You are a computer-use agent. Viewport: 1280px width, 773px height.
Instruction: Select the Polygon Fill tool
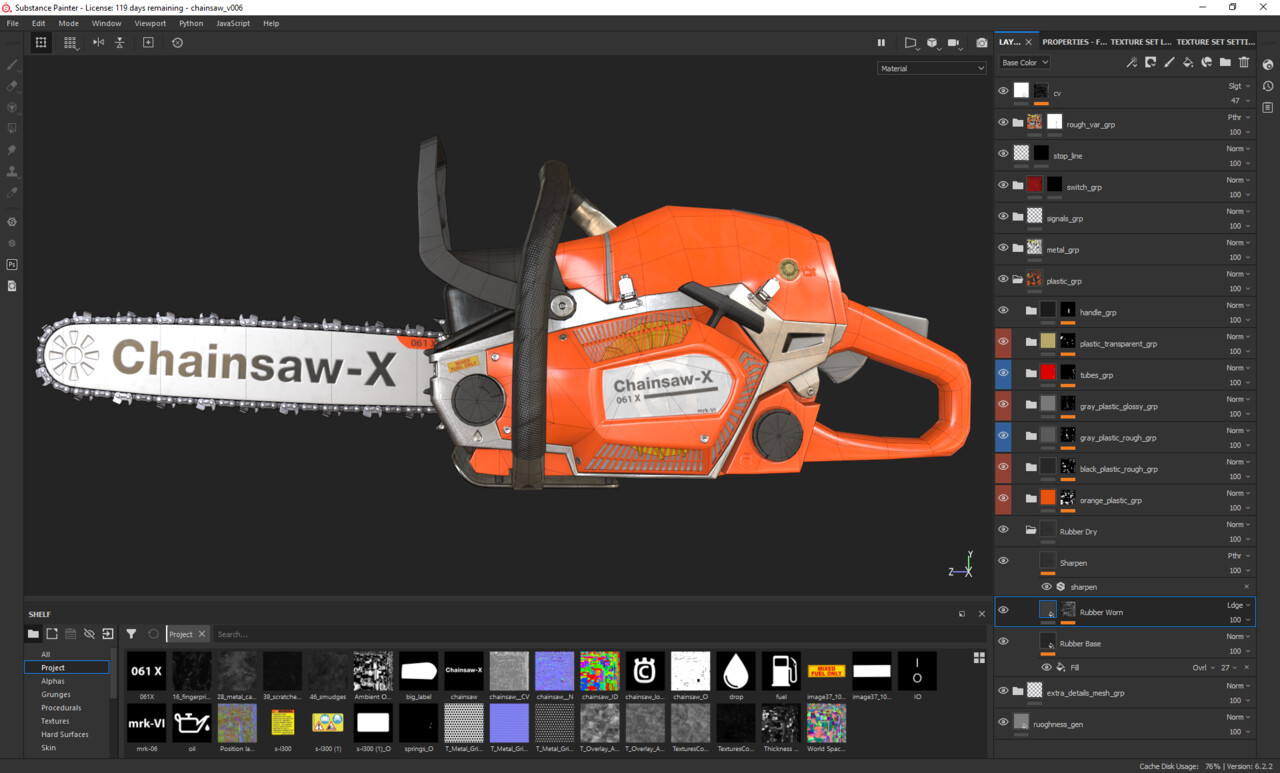pyautogui.click(x=12, y=128)
